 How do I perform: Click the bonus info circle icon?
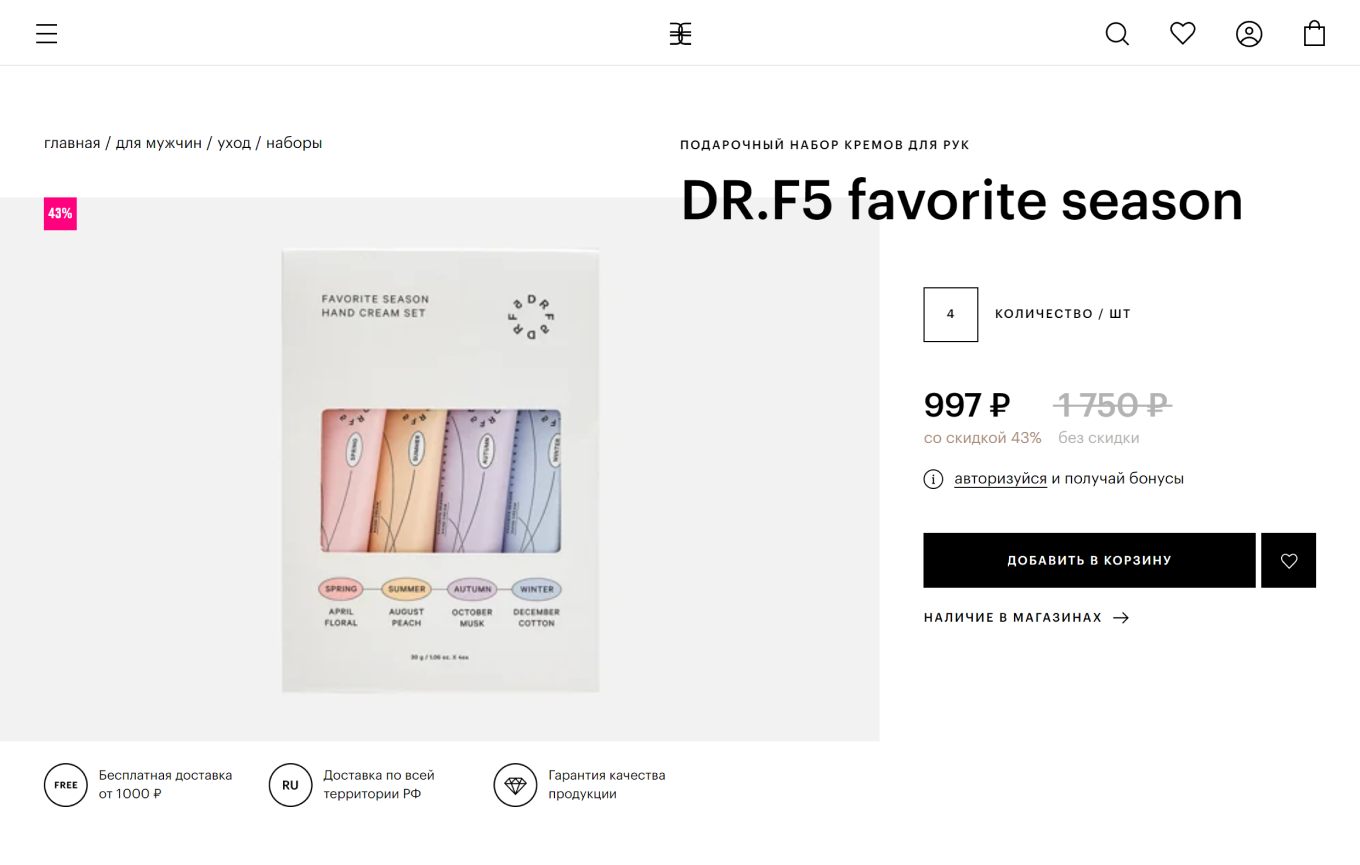(x=933, y=479)
